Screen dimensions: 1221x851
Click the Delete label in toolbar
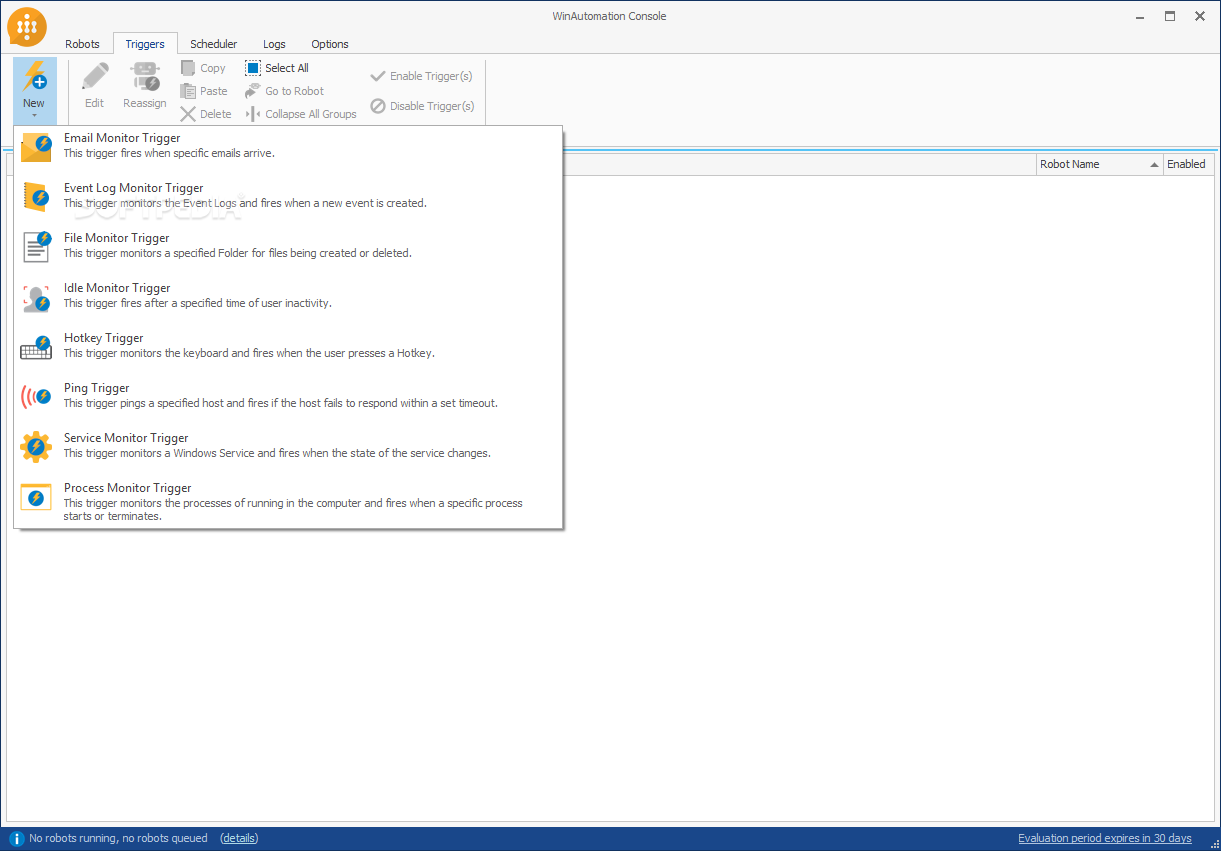click(x=216, y=114)
